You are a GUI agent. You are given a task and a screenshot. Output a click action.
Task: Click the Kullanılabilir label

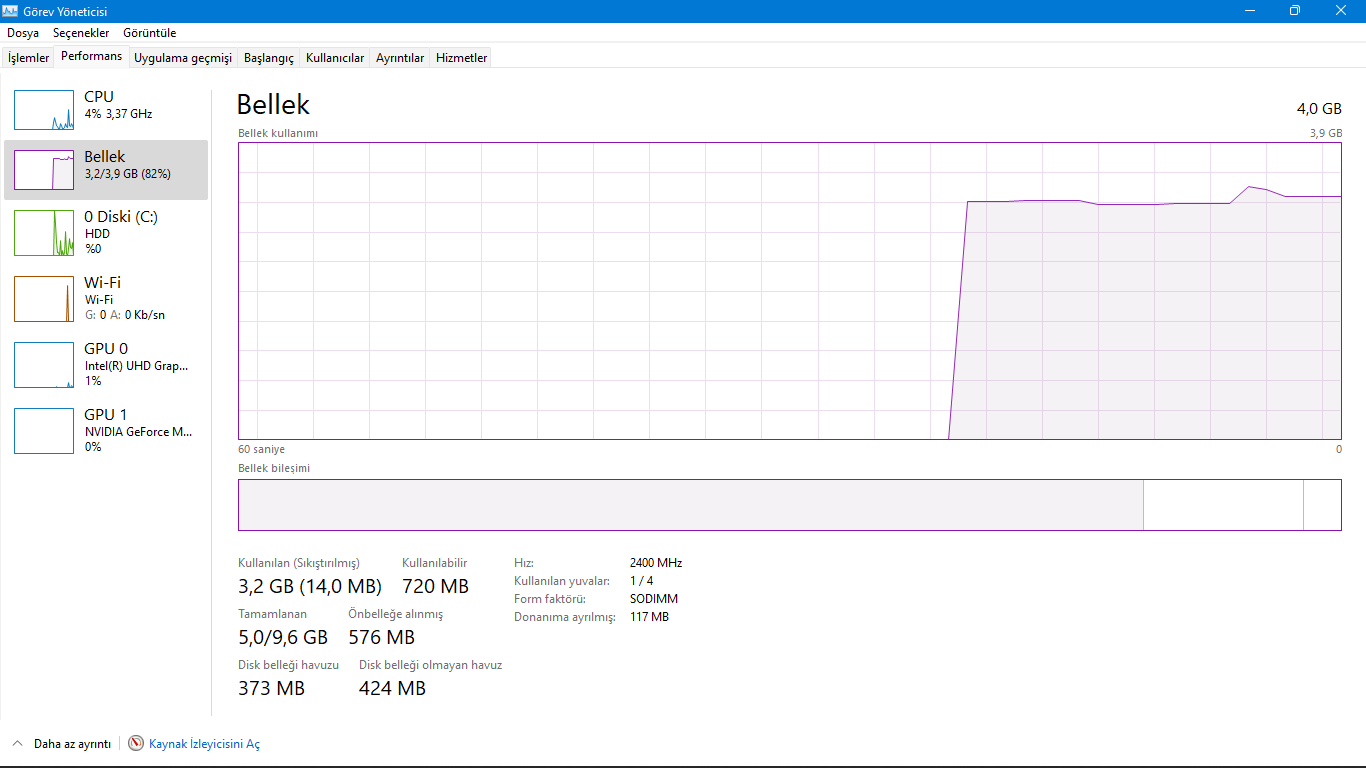pyautogui.click(x=434, y=563)
